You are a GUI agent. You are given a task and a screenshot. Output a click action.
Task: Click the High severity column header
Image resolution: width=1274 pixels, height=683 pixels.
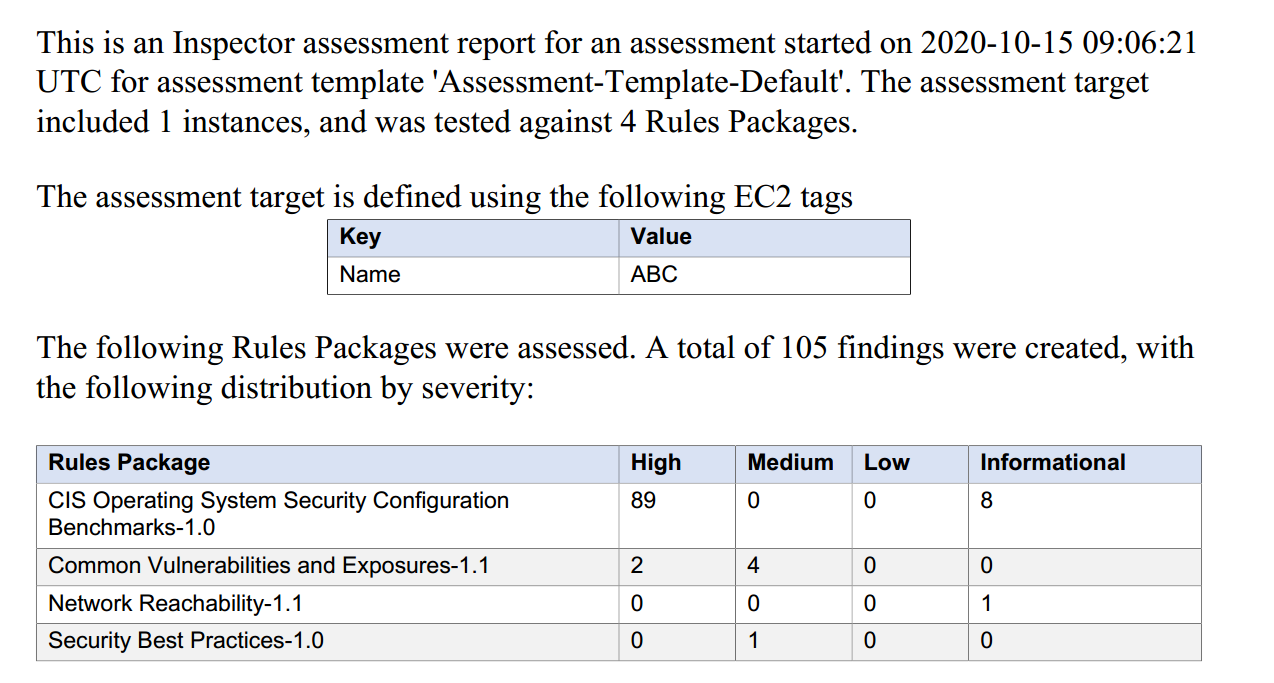tap(656, 463)
